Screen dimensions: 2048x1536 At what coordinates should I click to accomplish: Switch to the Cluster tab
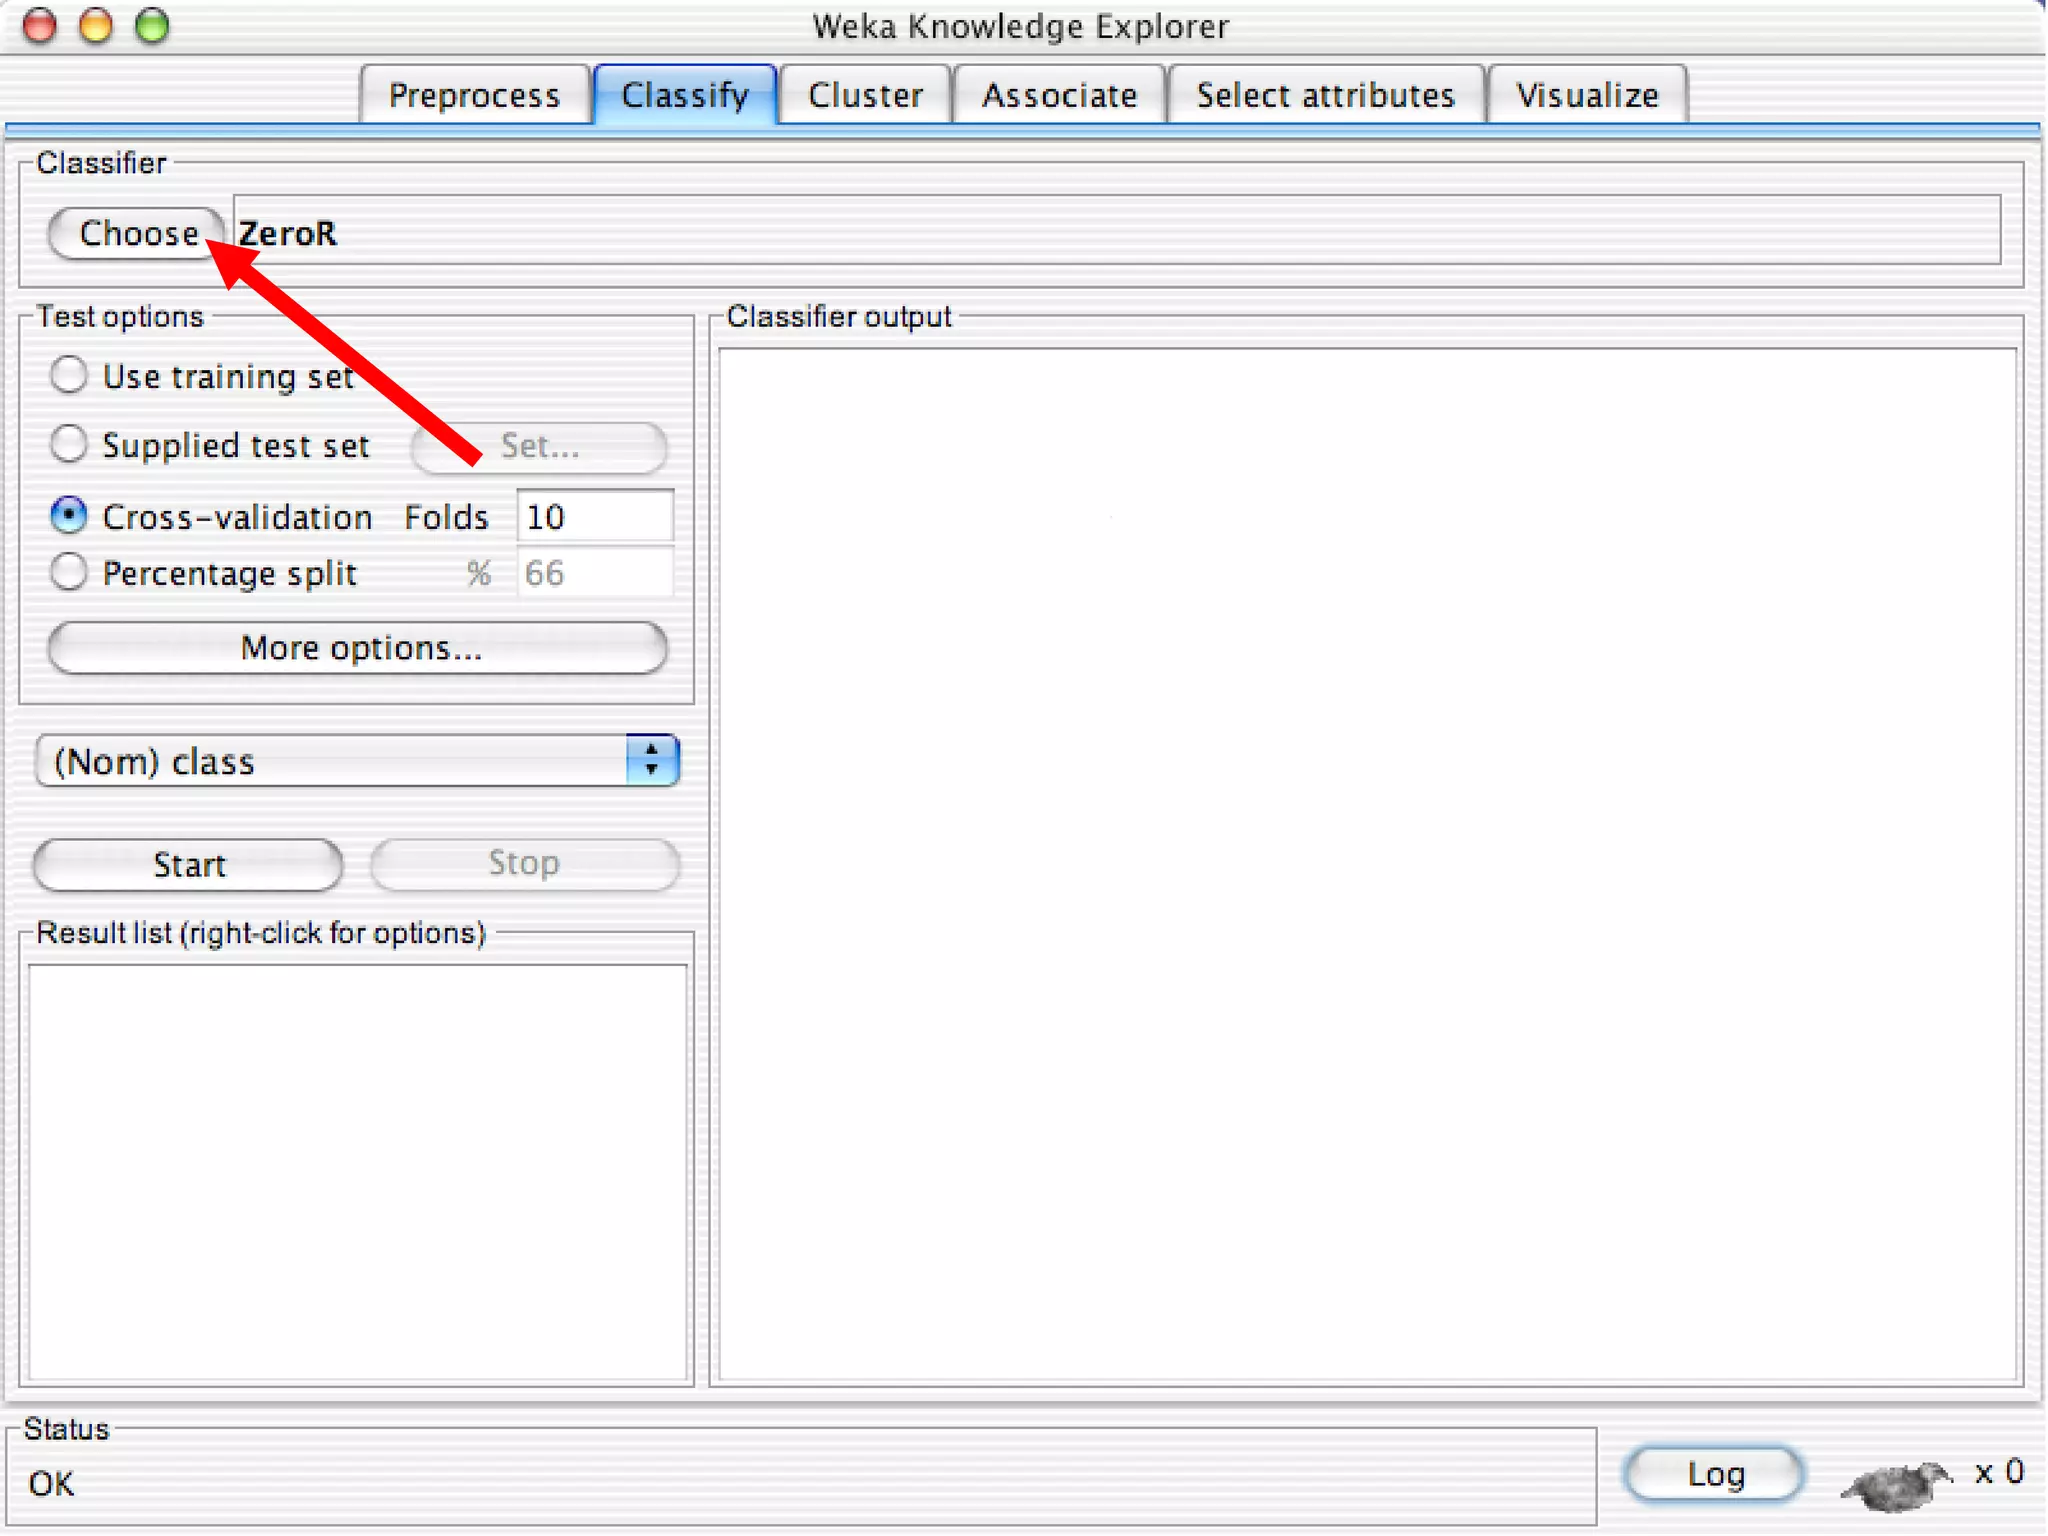[865, 95]
